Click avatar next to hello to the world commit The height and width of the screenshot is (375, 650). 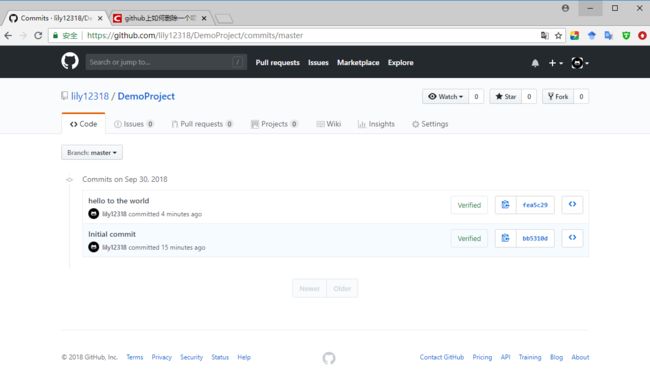94,214
